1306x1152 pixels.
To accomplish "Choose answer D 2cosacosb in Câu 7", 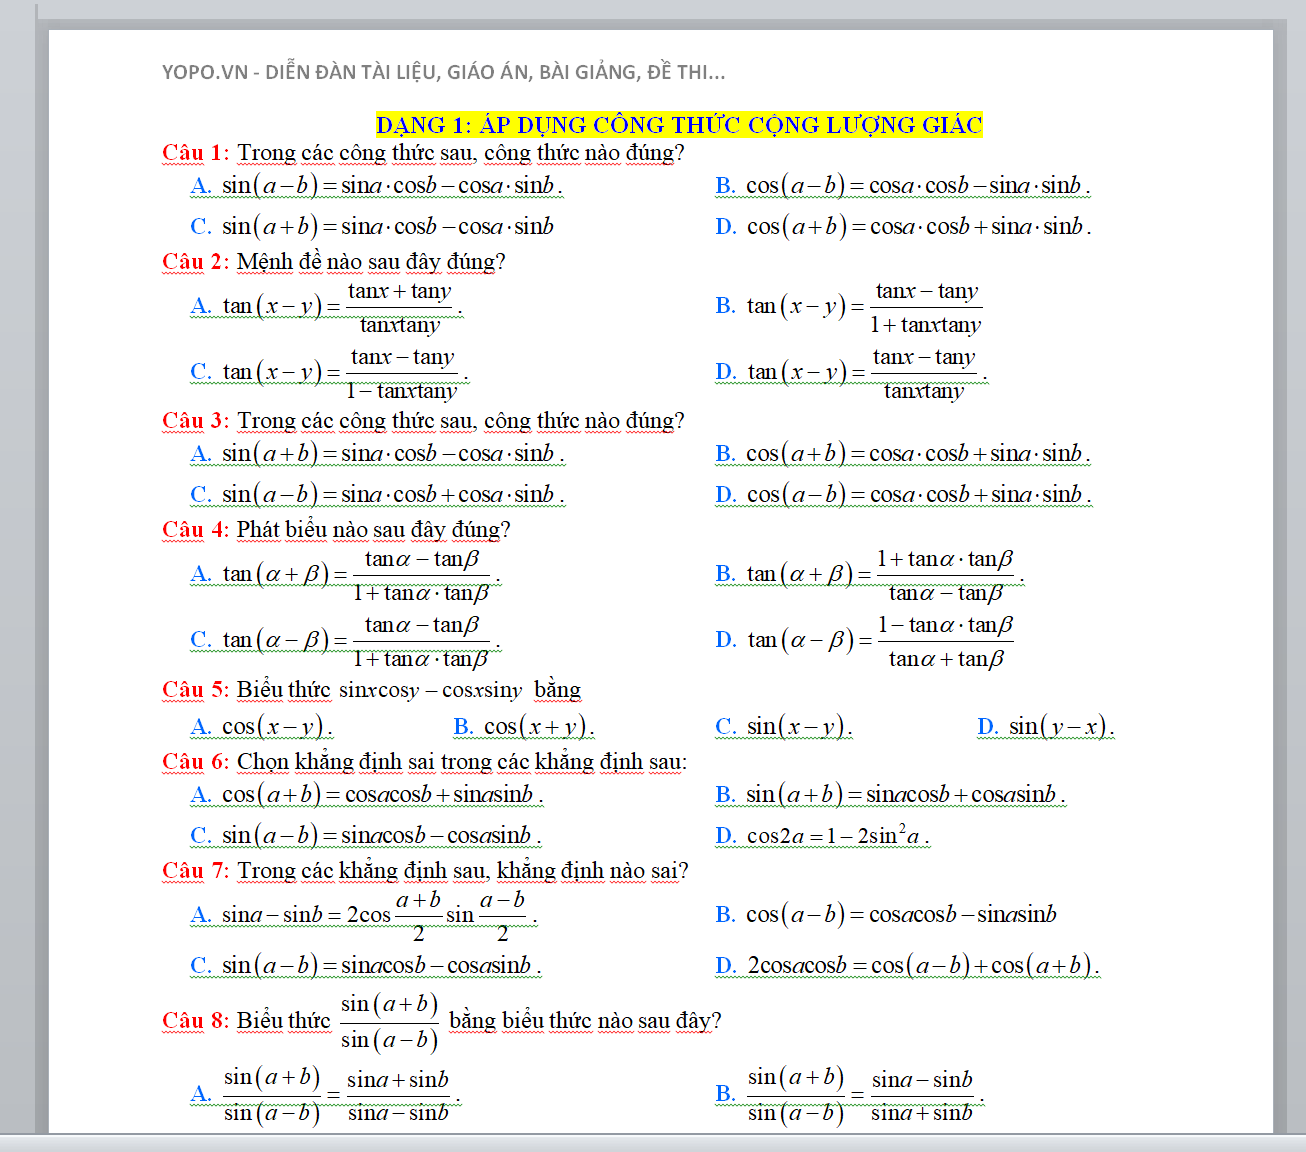I will 907,966.
